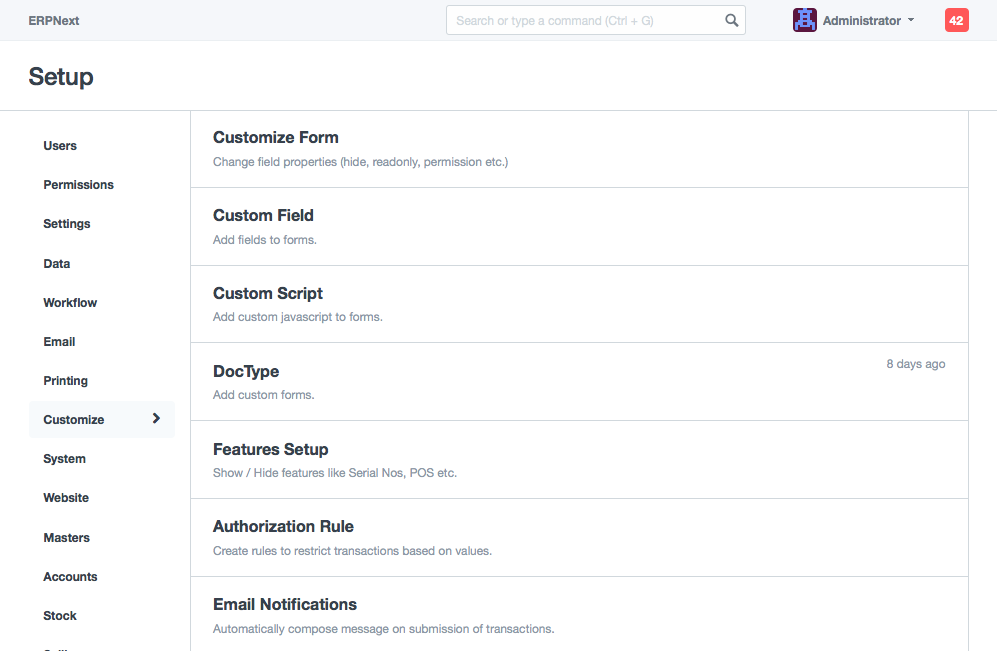Viewport: 997px width, 651px height.
Task: Click the Setup page heading
Action: coord(61,76)
